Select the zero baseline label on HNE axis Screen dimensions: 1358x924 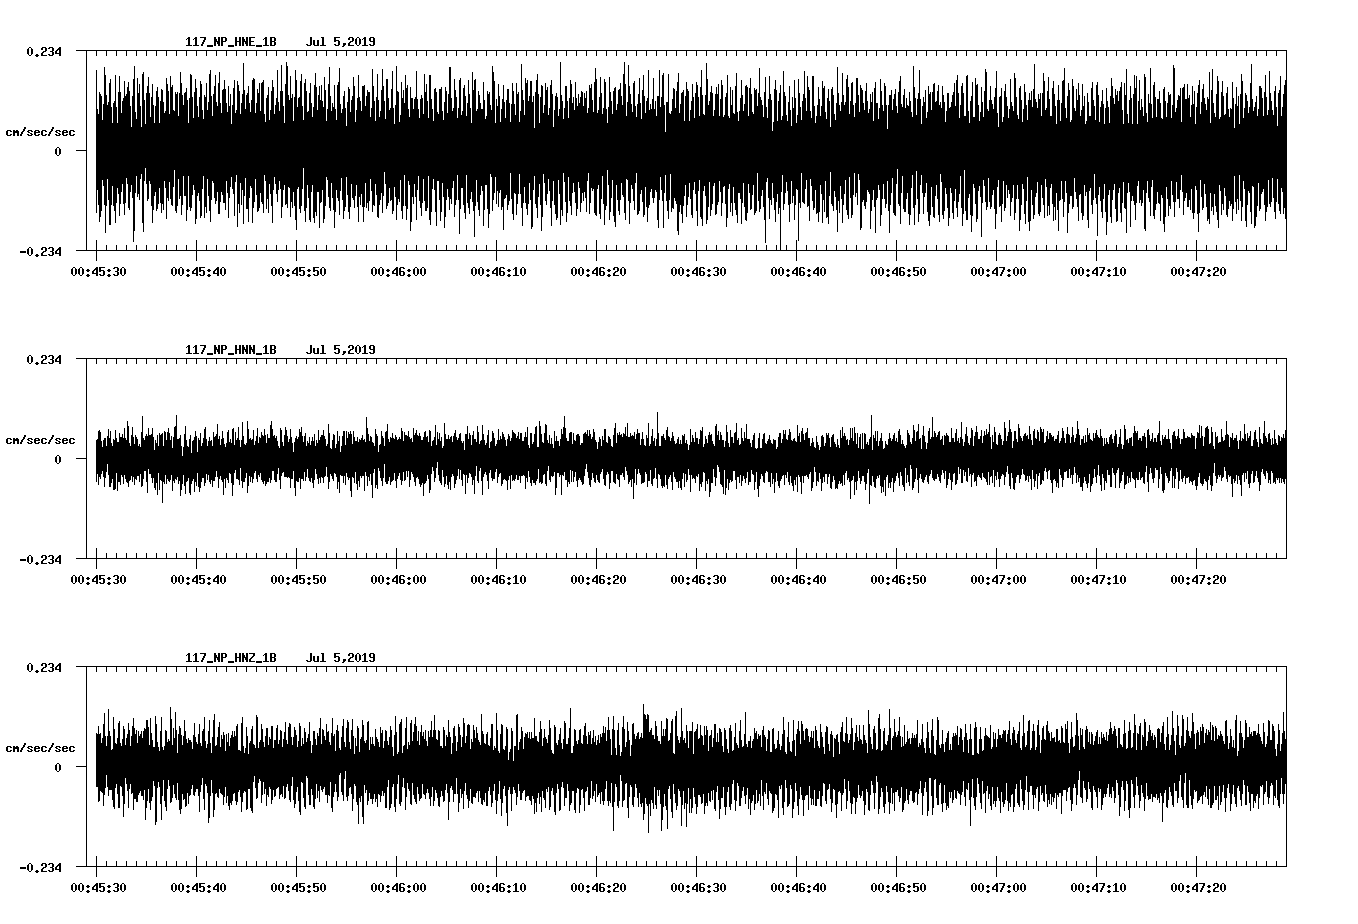(x=58, y=151)
